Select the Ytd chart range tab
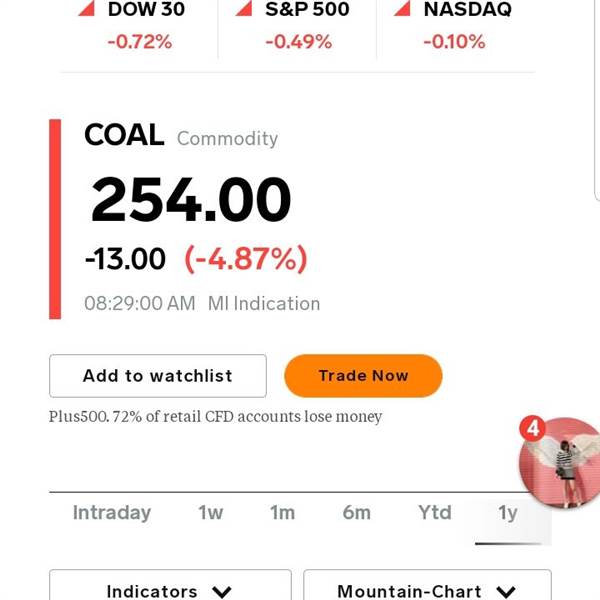Viewport: 600px width, 600px height. click(x=435, y=512)
